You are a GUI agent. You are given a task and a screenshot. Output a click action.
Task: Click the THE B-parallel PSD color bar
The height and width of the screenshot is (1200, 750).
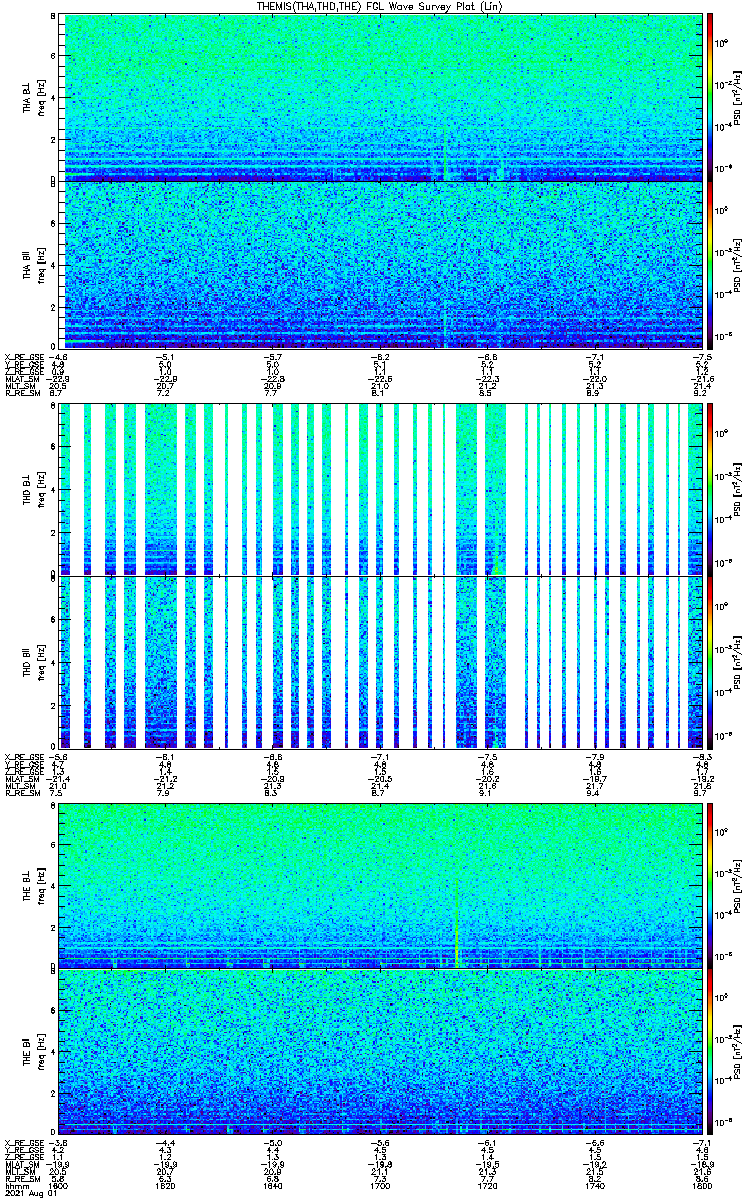point(710,1052)
